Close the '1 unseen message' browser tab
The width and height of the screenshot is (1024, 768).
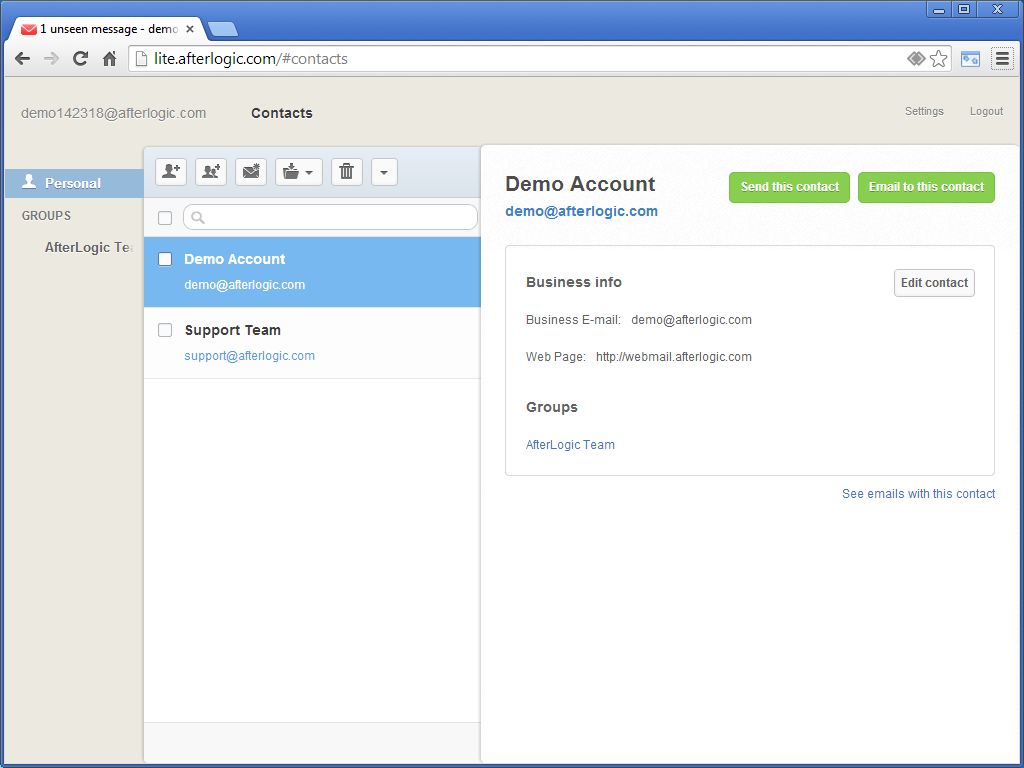[190, 29]
